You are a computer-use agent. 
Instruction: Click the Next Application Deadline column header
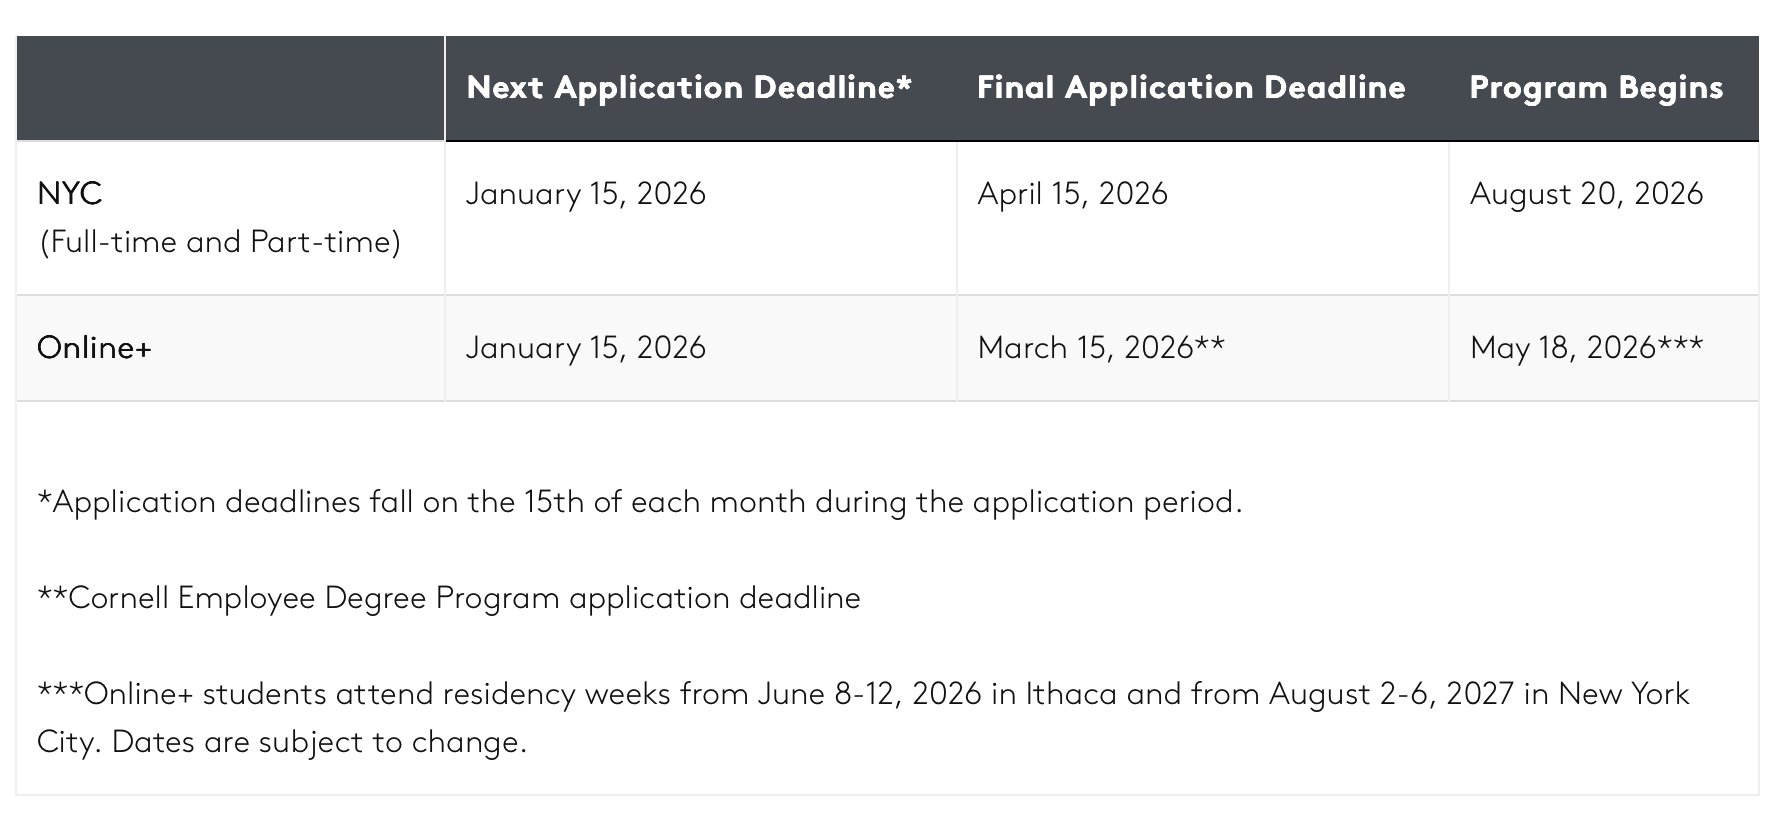(x=689, y=88)
